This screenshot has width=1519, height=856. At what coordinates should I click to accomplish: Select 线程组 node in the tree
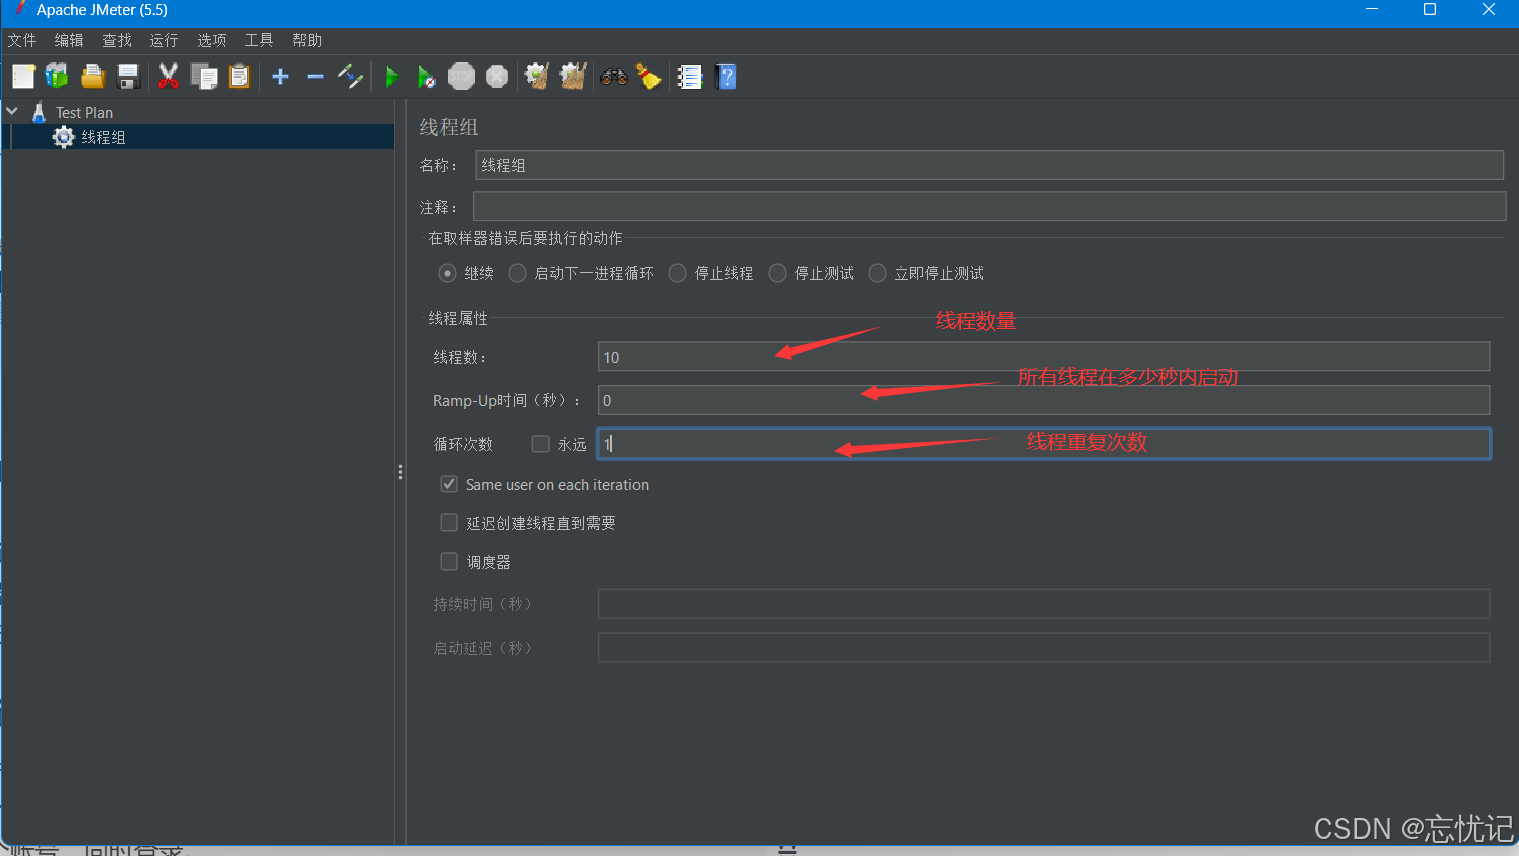point(103,137)
